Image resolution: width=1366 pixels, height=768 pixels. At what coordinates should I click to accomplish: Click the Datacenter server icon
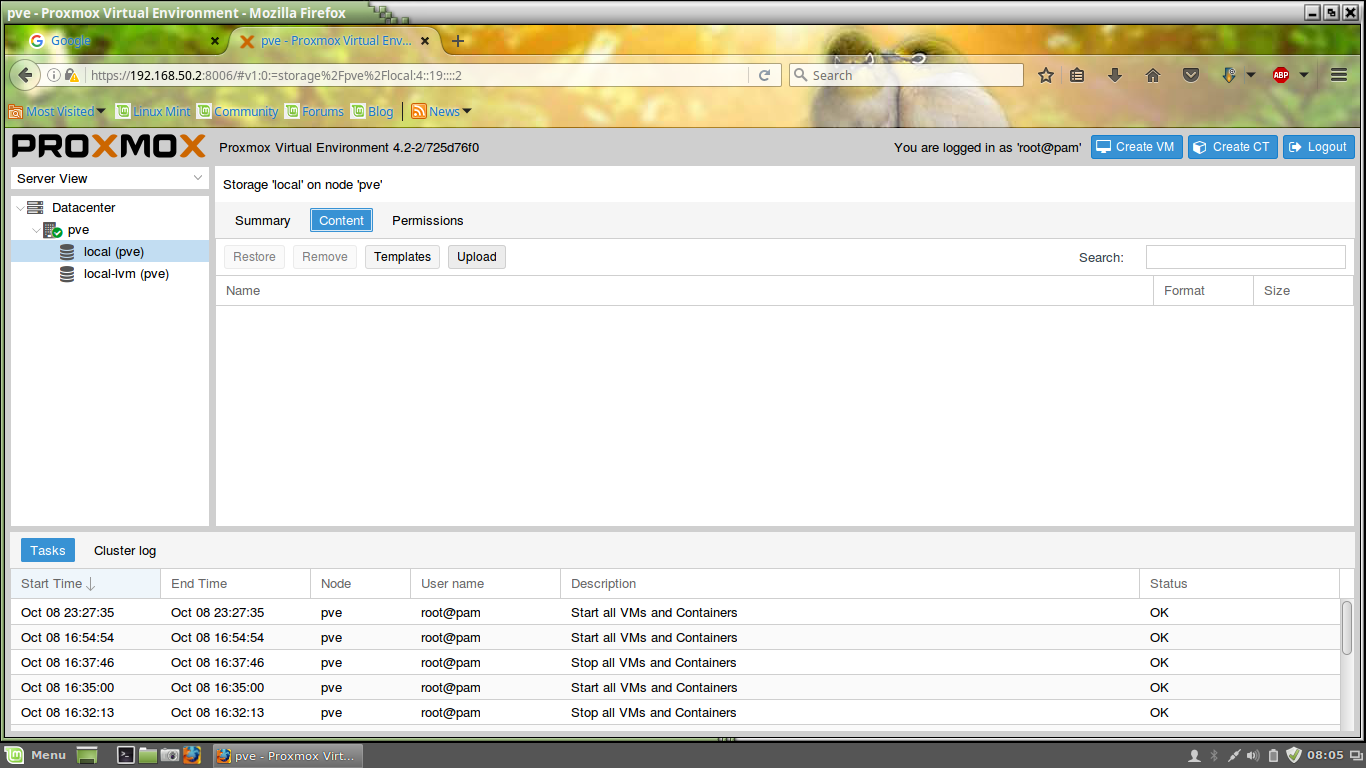tap(35, 208)
